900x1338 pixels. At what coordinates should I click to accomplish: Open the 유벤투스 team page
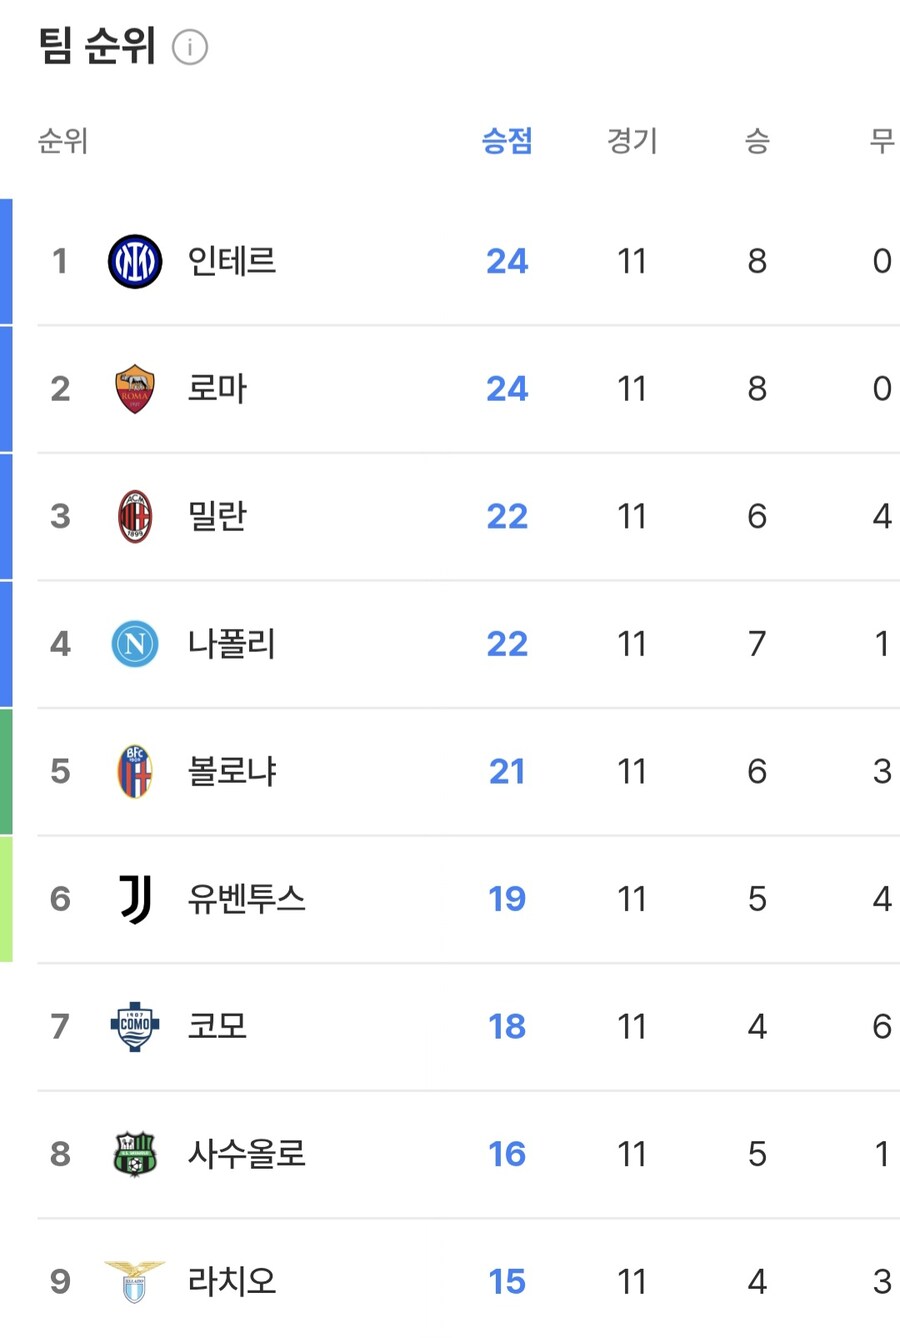click(x=247, y=899)
